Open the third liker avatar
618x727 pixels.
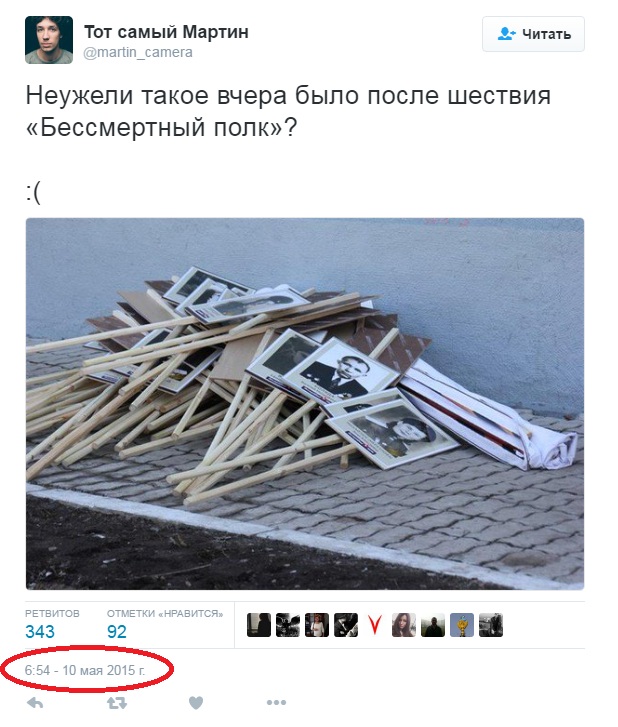pos(317,625)
